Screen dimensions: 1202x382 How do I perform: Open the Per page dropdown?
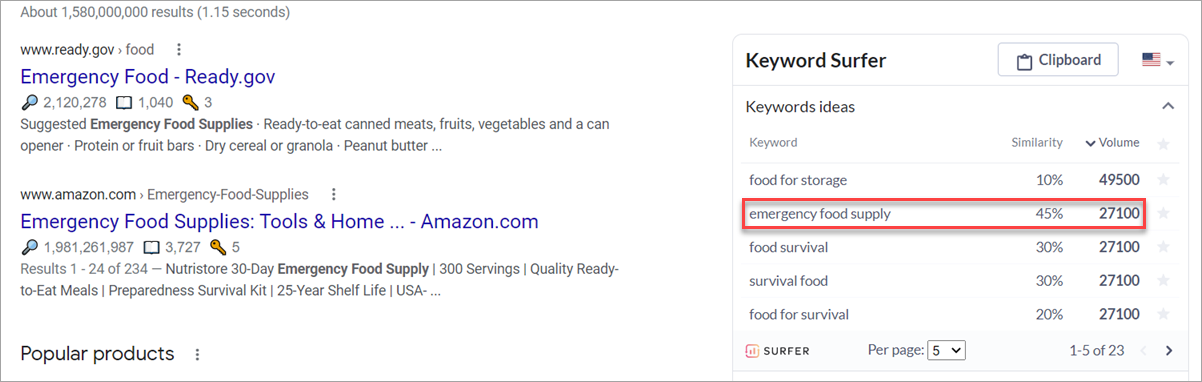(x=946, y=351)
